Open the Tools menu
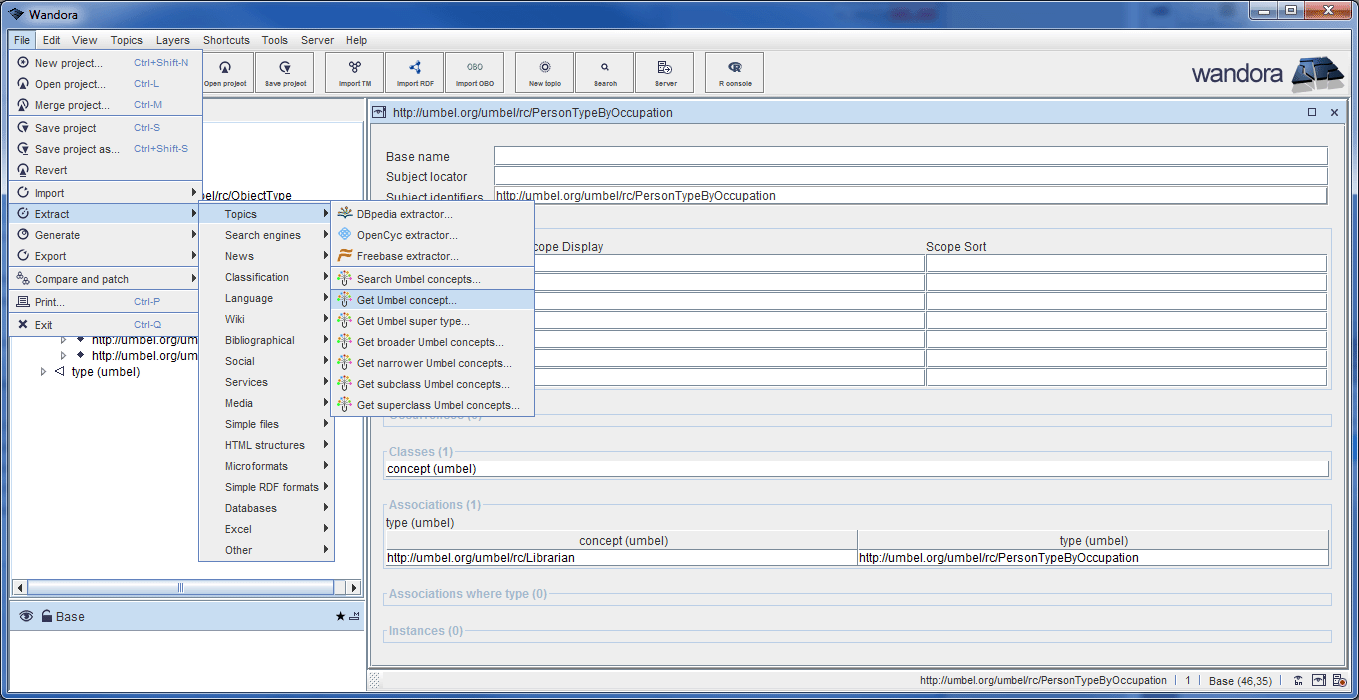 point(275,40)
